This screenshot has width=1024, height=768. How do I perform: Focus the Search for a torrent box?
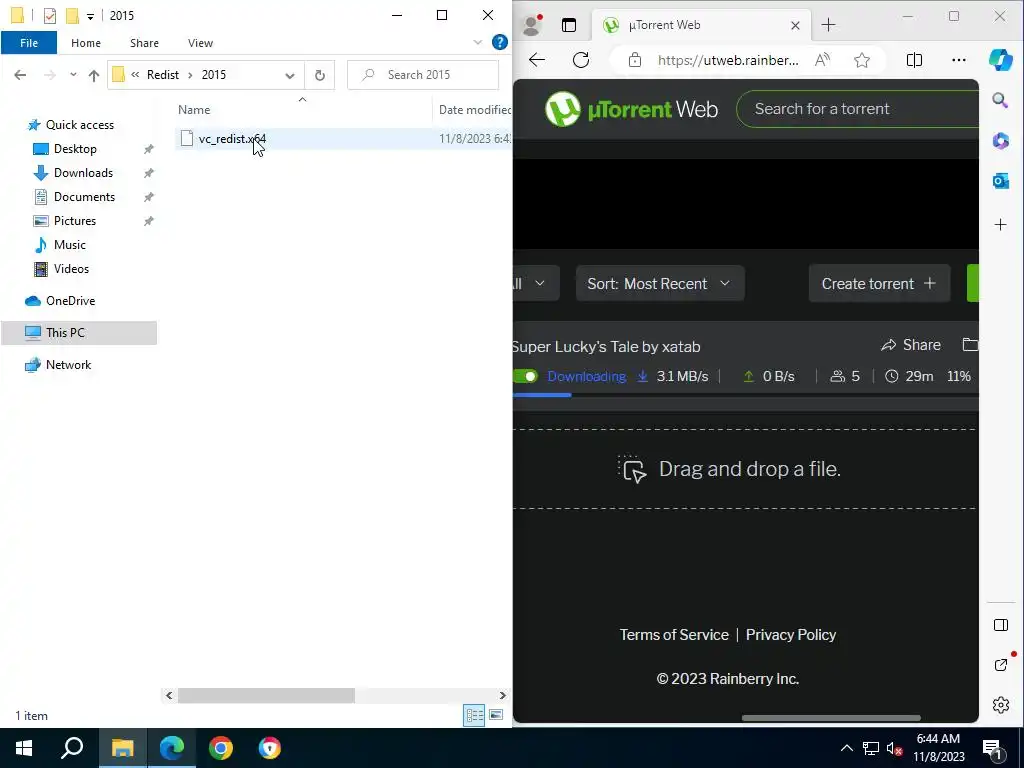point(858,109)
